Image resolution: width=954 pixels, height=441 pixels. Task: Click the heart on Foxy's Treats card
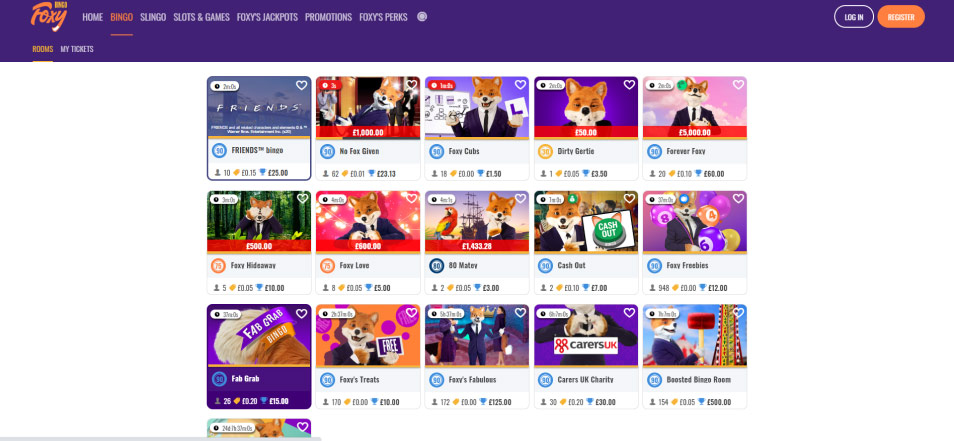point(411,313)
